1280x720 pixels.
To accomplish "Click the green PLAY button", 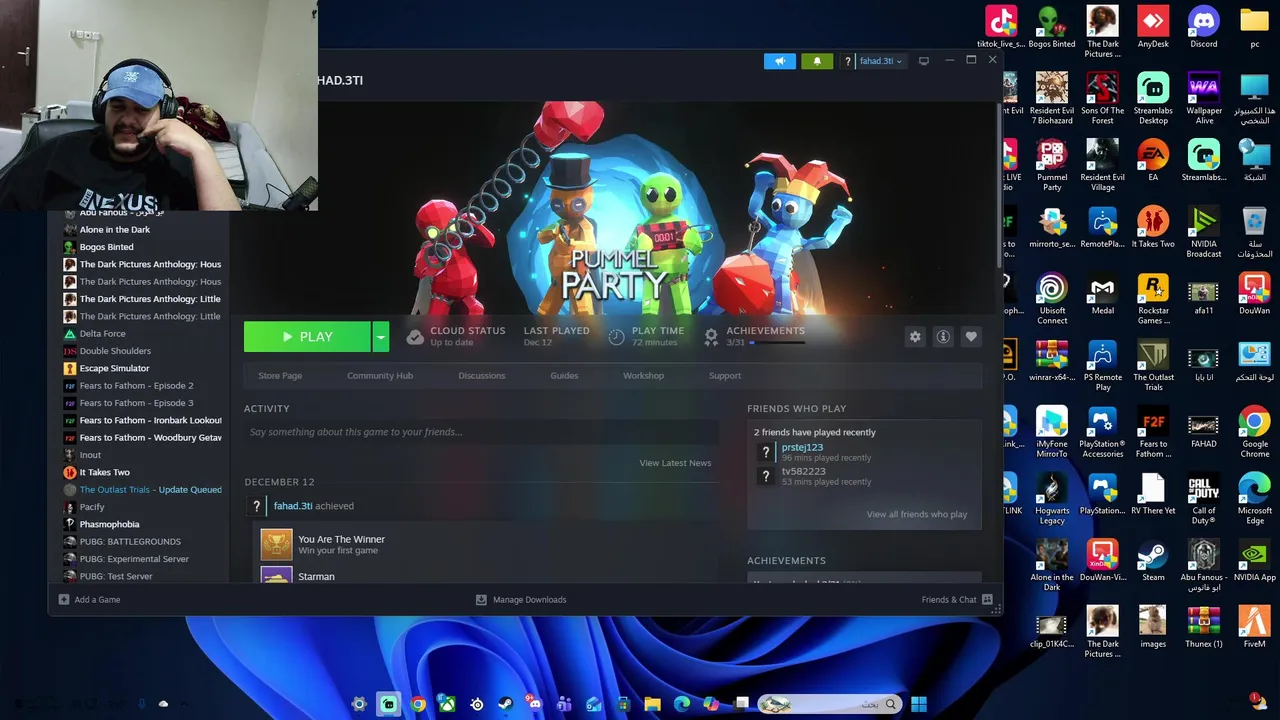I will 307,337.
